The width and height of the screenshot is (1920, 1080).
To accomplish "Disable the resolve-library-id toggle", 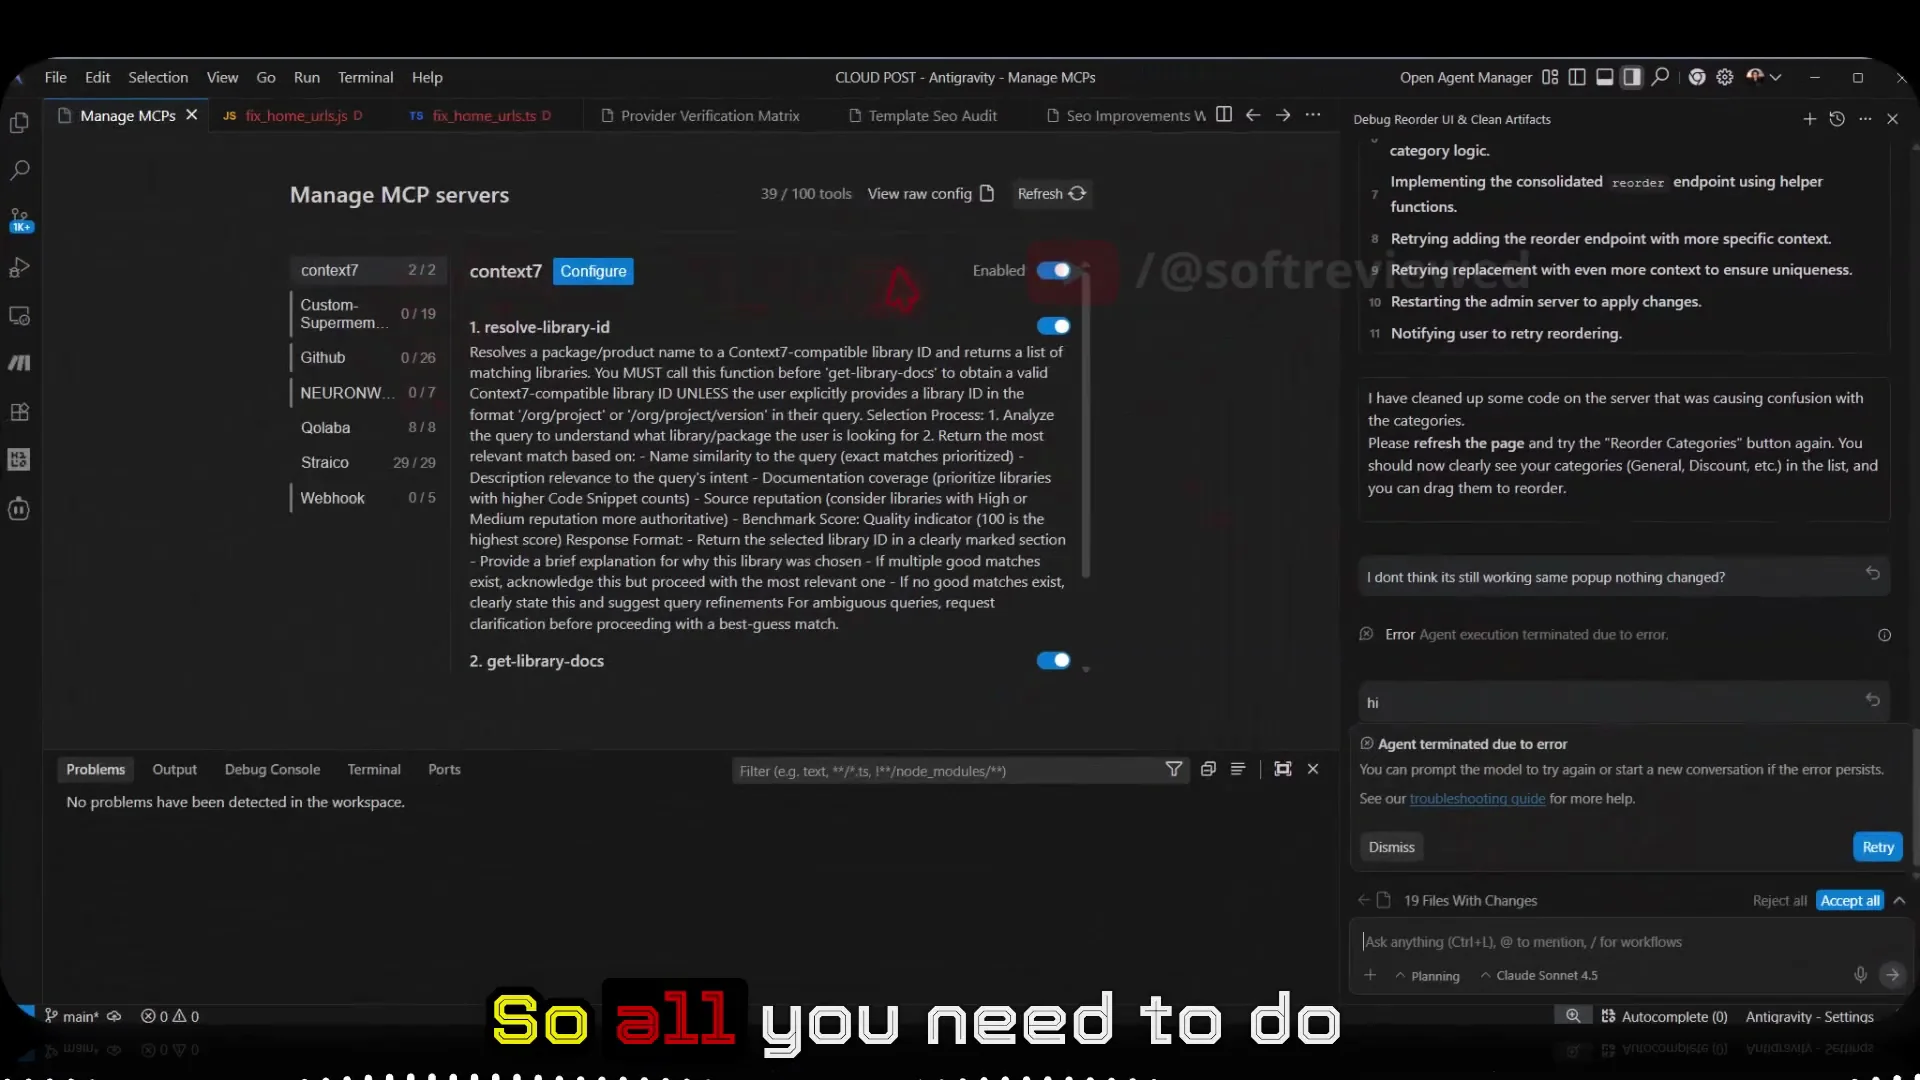I will point(1055,326).
